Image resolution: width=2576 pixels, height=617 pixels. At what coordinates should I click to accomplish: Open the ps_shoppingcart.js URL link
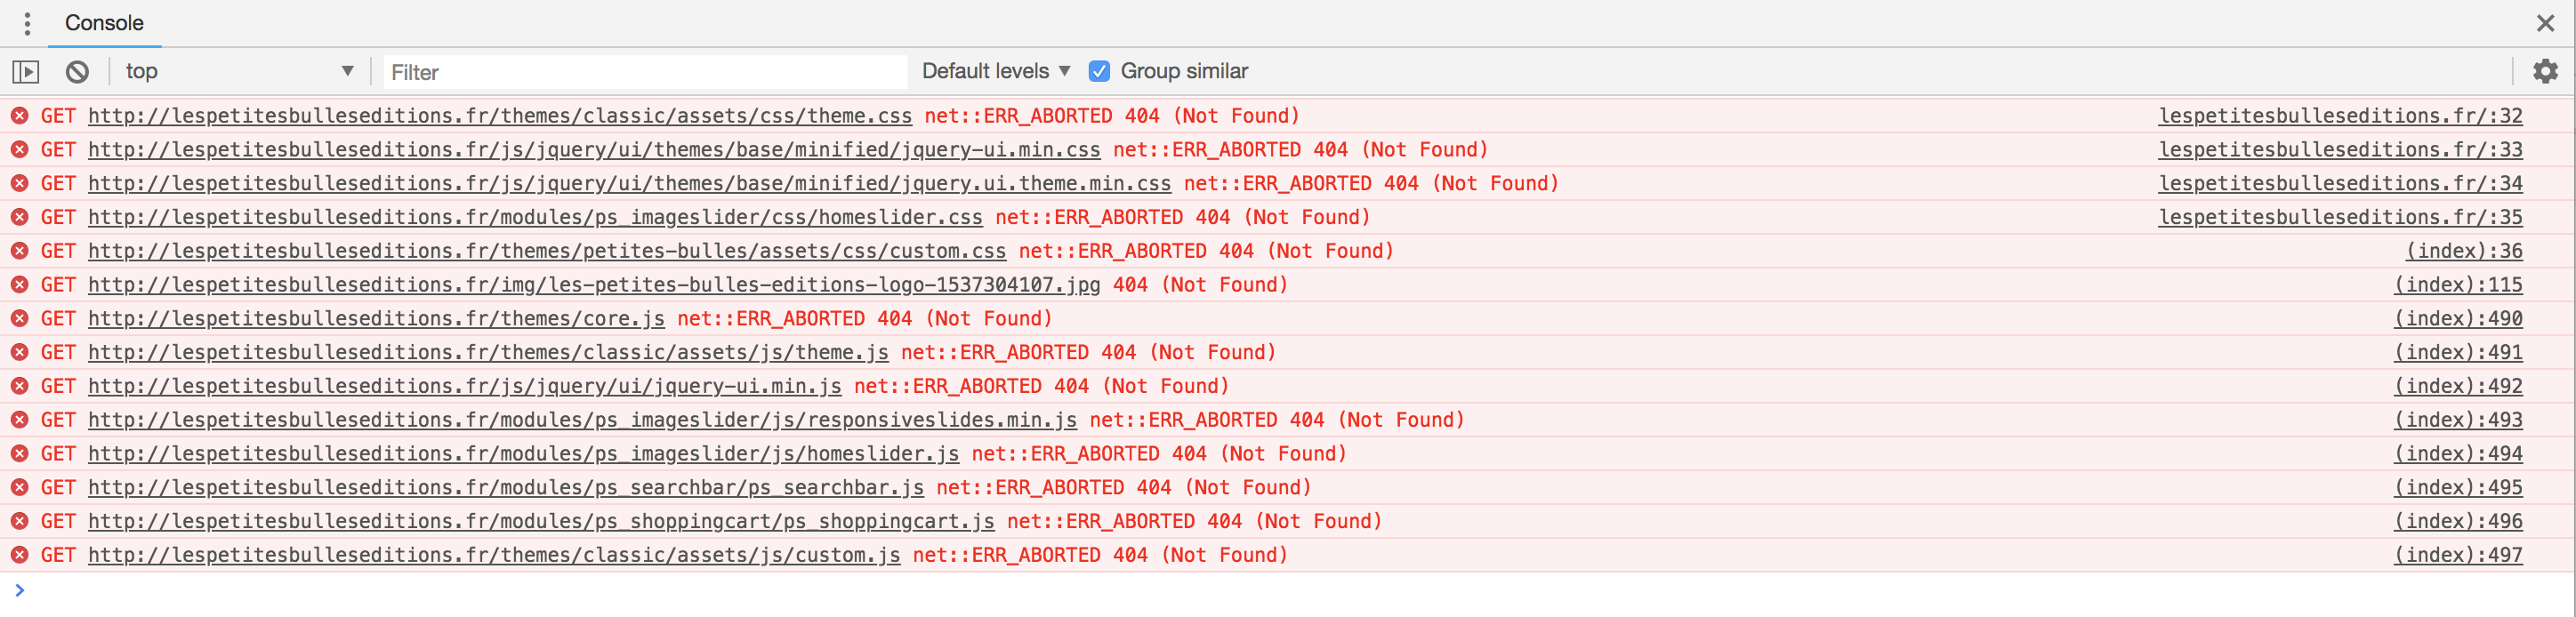pyautogui.click(x=541, y=521)
